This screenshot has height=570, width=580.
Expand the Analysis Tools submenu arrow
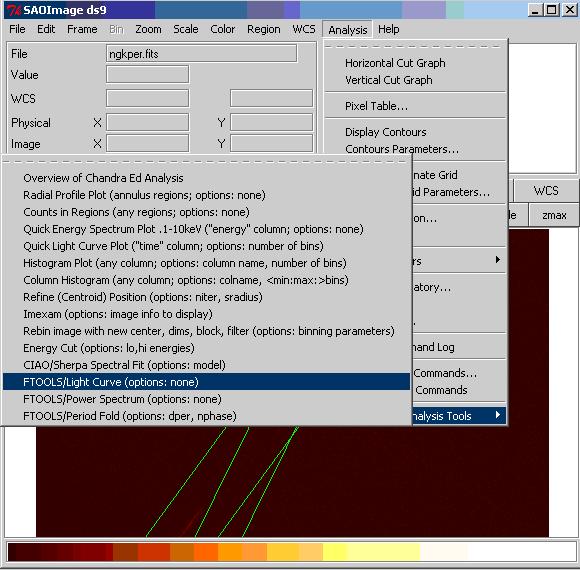[498, 415]
